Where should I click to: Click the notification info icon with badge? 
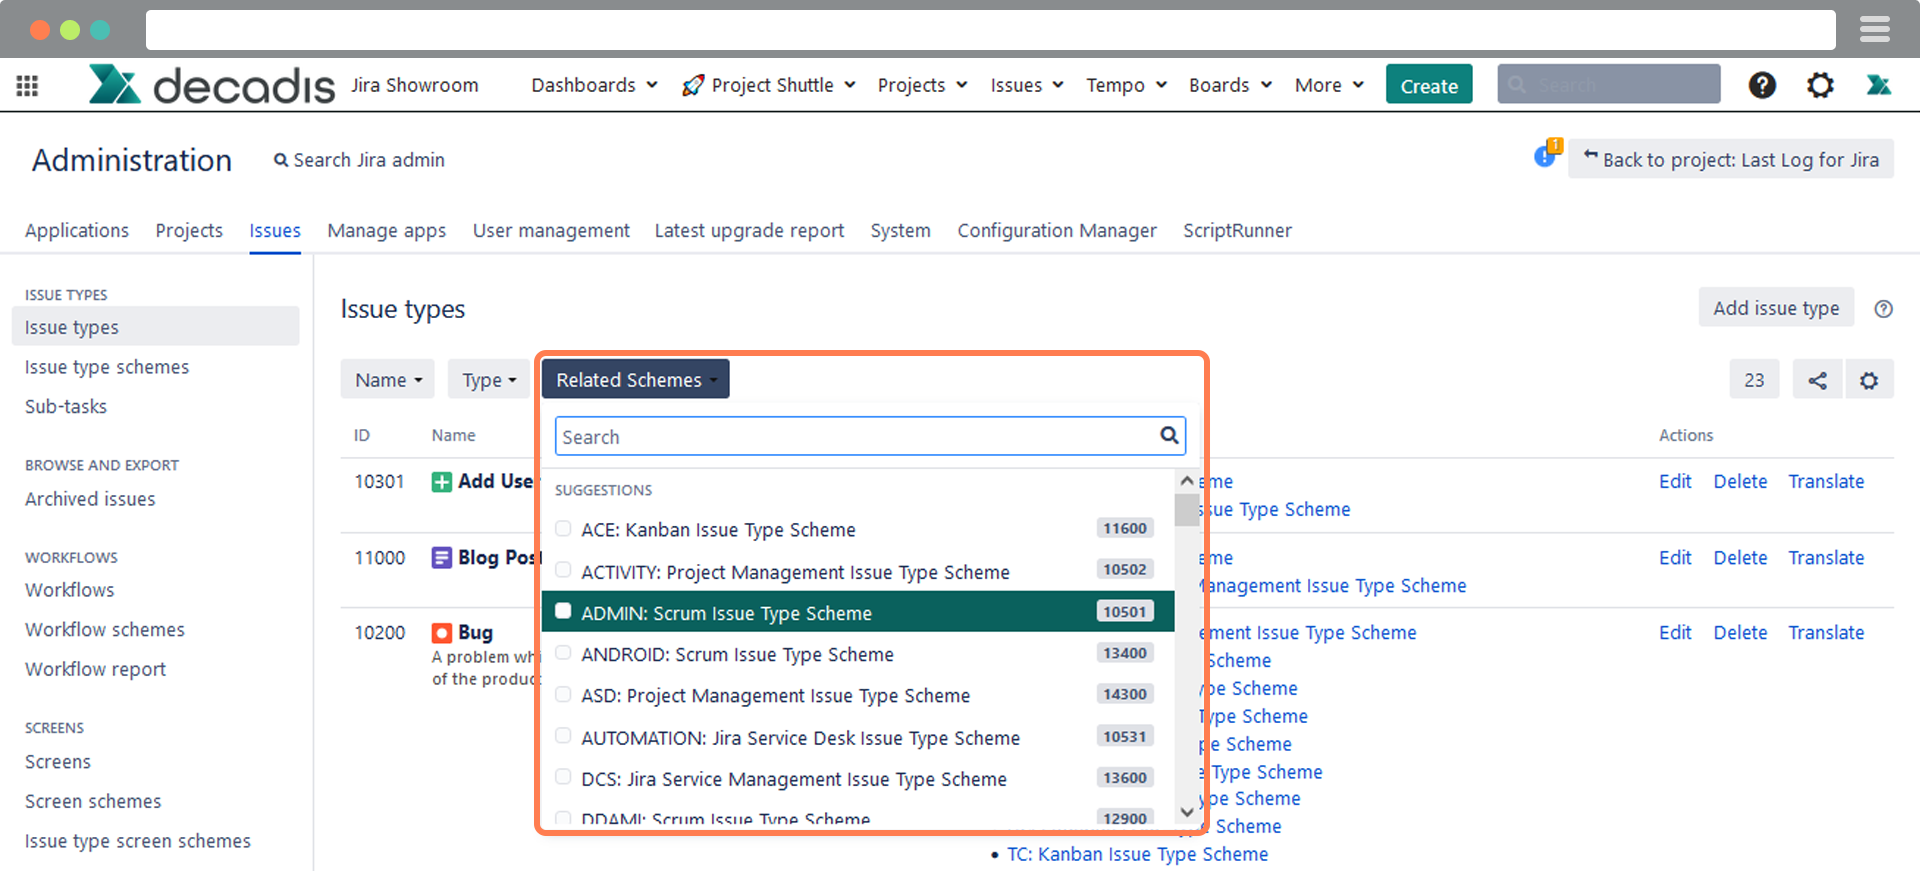coord(1546,156)
